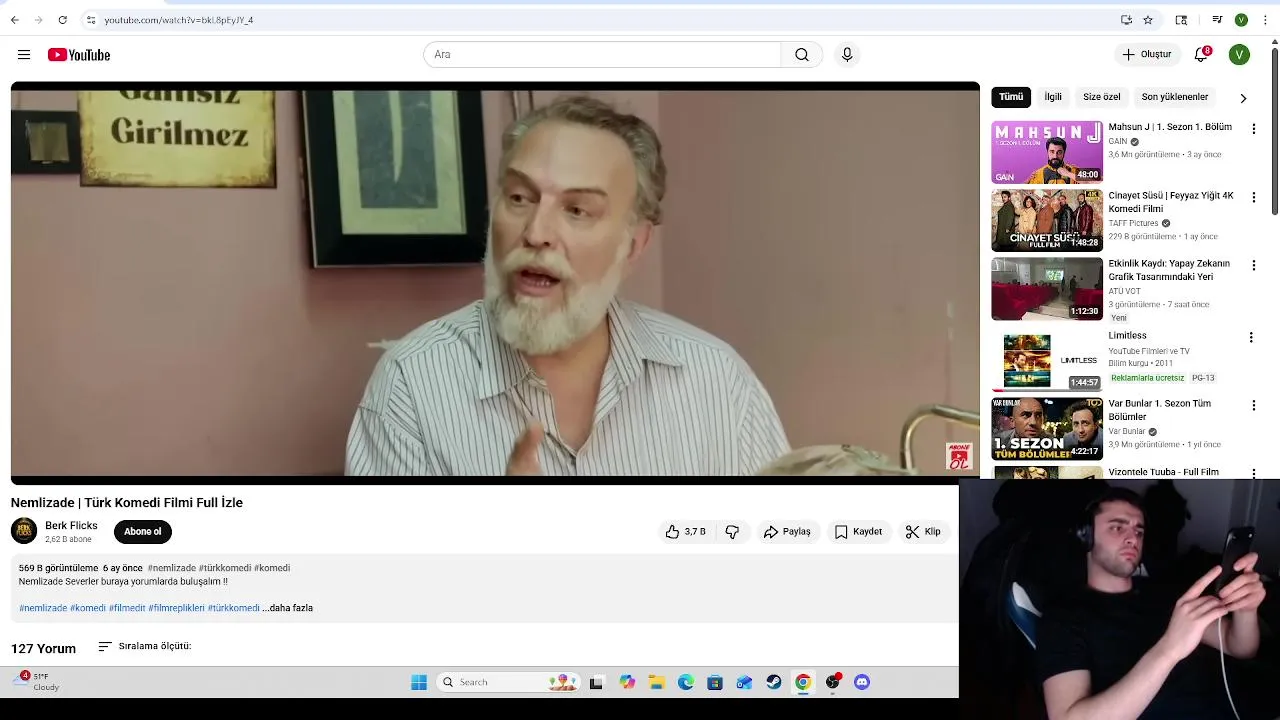The width and height of the screenshot is (1280, 720).
Task: Open the Etkinlik Kaydı video thumbnail
Action: [1047, 288]
